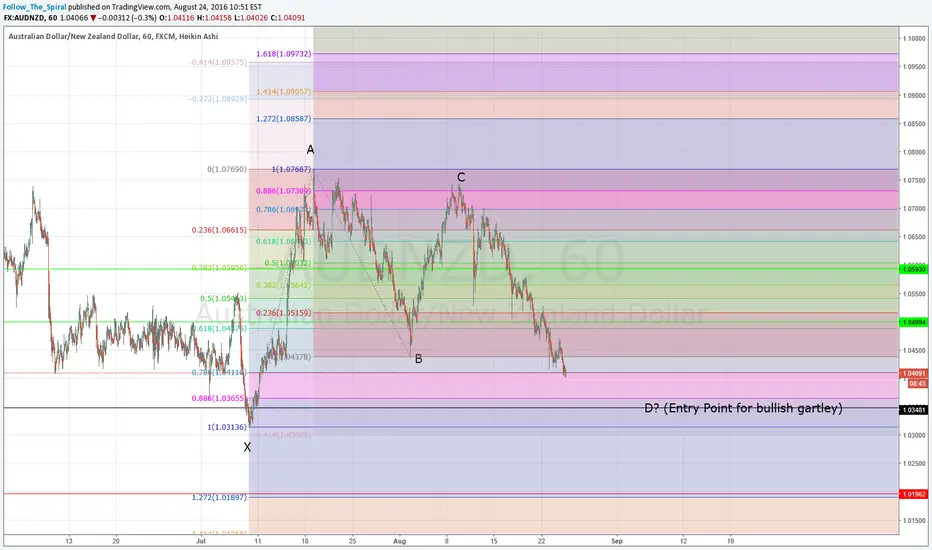The image size is (932, 550).
Task: Select the black 1.03481 price tag
Action: pyautogui.click(x=914, y=410)
